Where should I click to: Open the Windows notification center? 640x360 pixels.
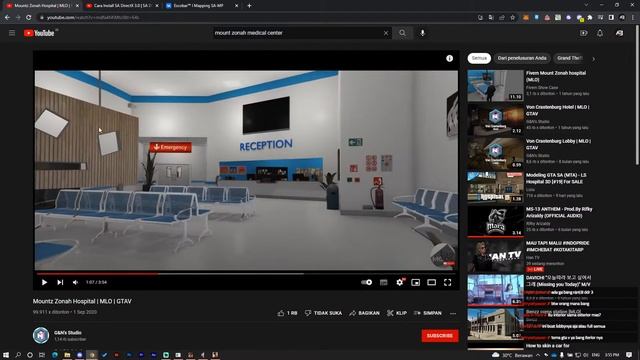tap(629, 355)
